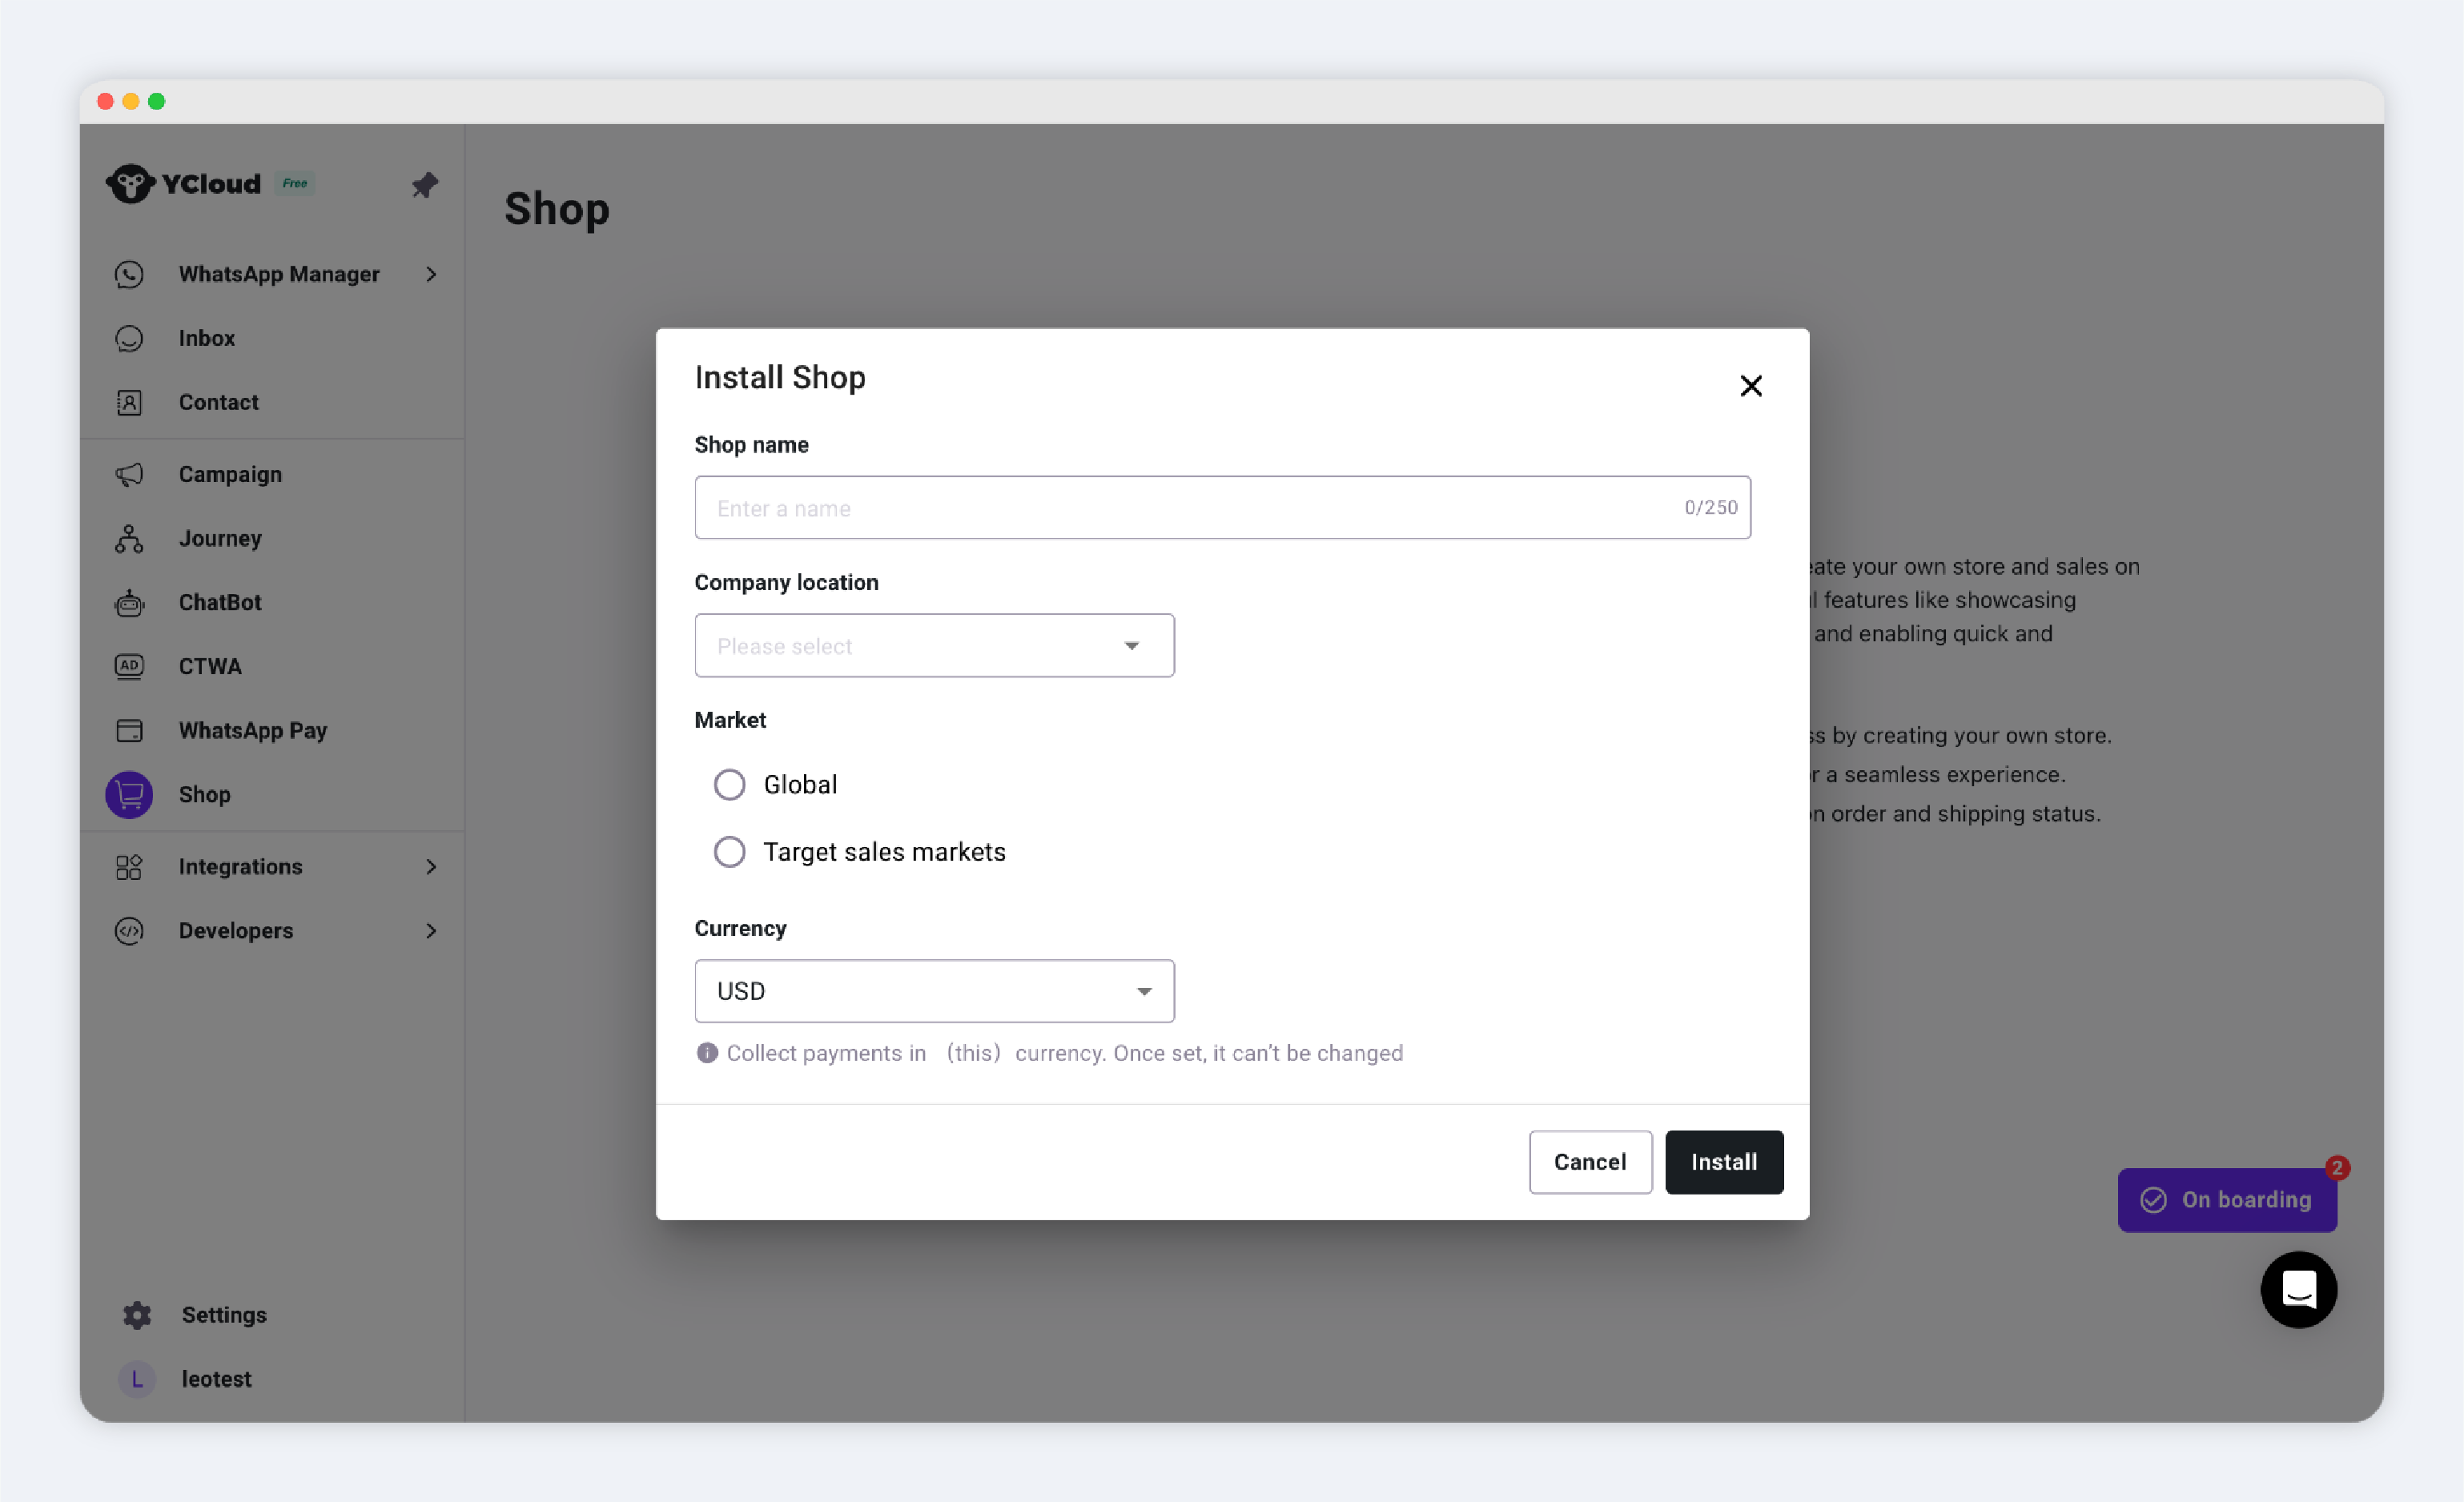Select the Global market radio button
This screenshot has width=2464, height=1502.
(730, 785)
